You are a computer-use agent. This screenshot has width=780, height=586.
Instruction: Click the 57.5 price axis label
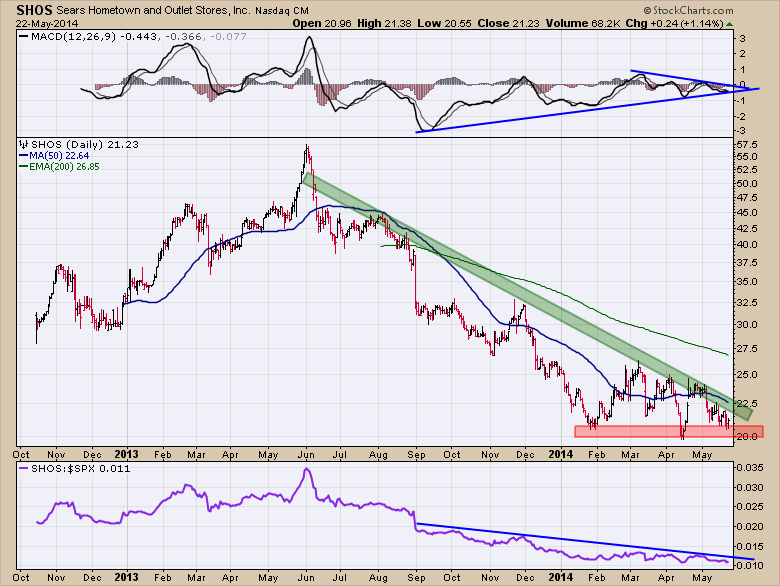click(x=747, y=145)
